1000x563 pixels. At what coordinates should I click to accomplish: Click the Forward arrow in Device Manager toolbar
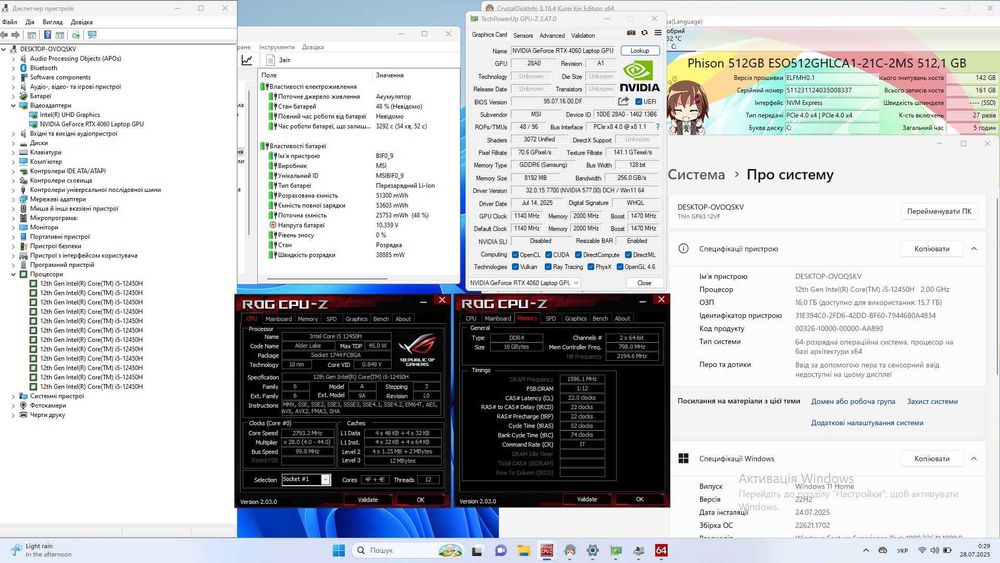[16, 35]
